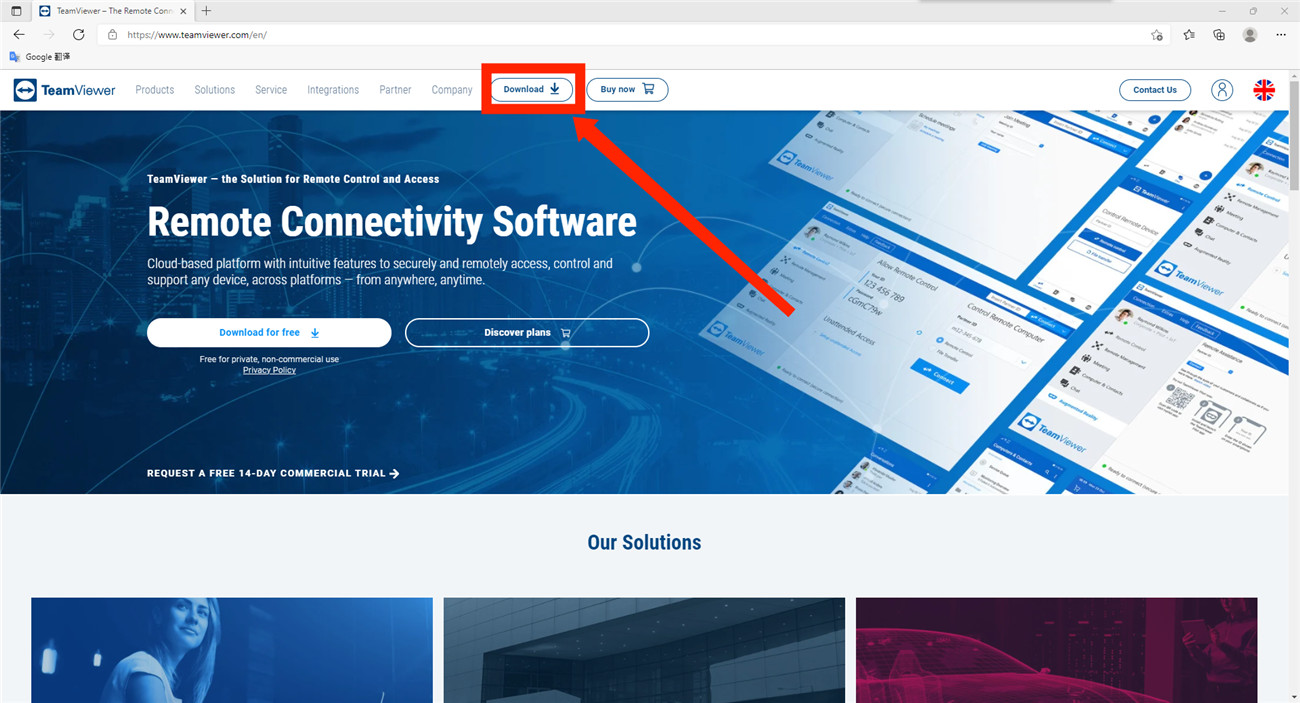Screen dimensions: 1300x703
Task: Open the solution card with the car photo
Action: coord(1056,650)
